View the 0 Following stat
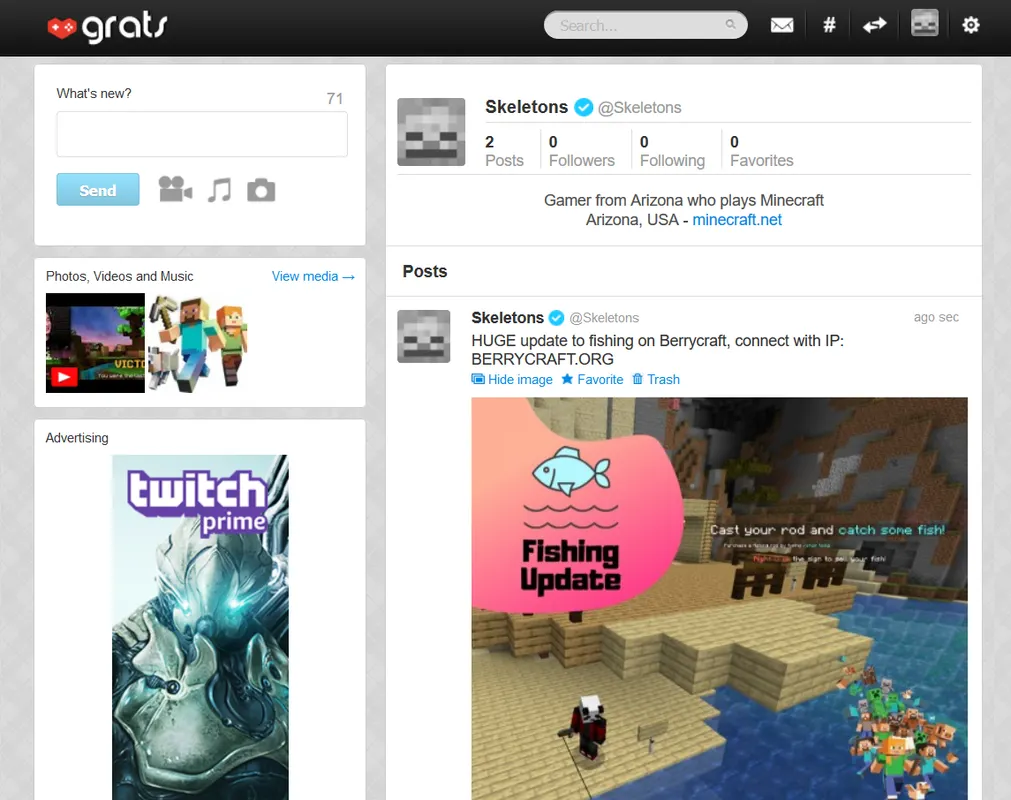Image resolution: width=1011 pixels, height=800 pixels. pyautogui.click(x=672, y=151)
